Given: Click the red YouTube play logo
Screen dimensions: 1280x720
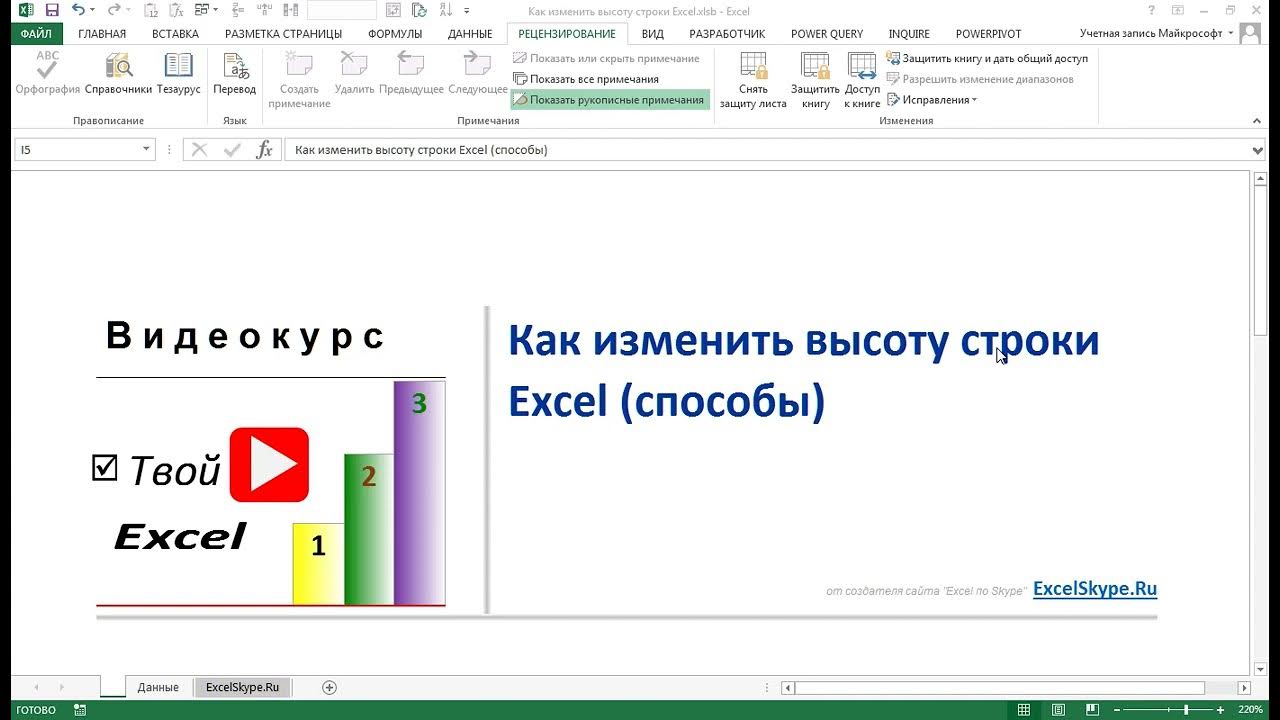Looking at the screenshot, I should (x=269, y=464).
